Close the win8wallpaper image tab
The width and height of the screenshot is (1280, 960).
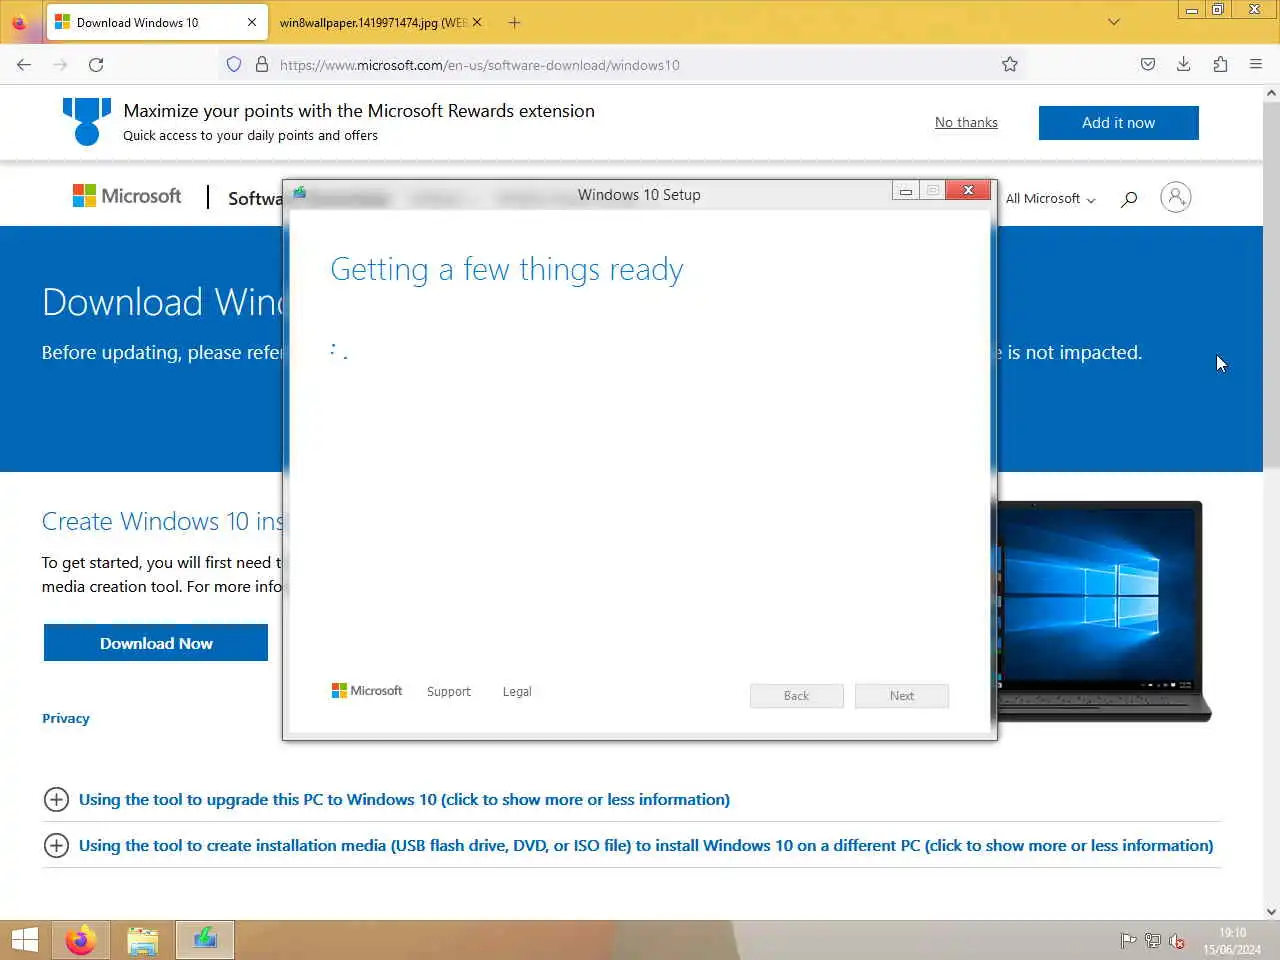[477, 22]
